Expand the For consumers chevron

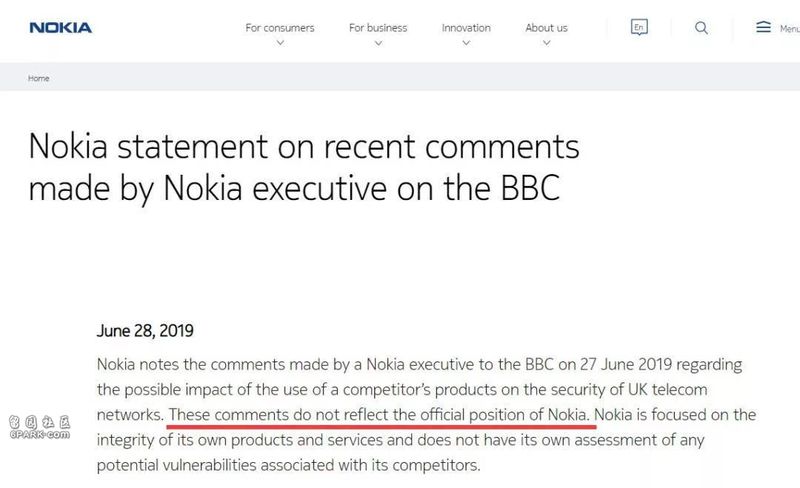[280, 43]
